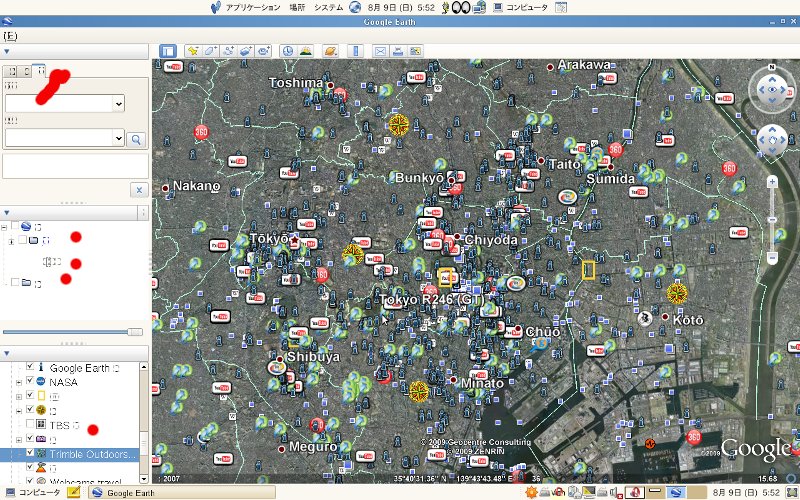This screenshot has width=800, height=500.
Task: Open the (E) menu in menu bar
Action: pyautogui.click(x=10, y=36)
